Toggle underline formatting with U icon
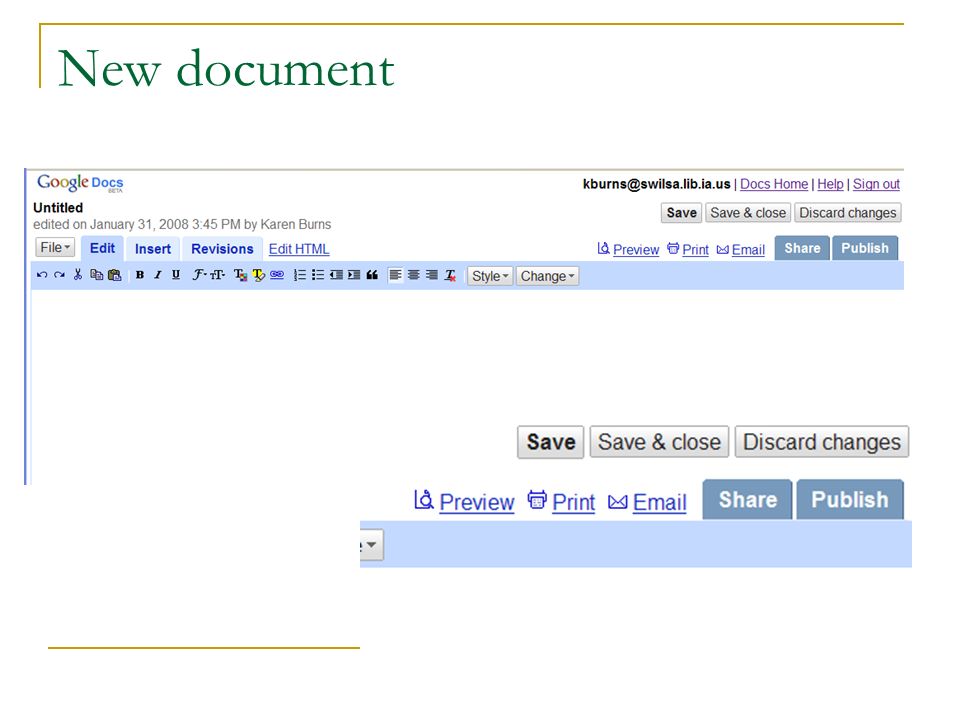This screenshot has width=960, height=720. (x=176, y=275)
